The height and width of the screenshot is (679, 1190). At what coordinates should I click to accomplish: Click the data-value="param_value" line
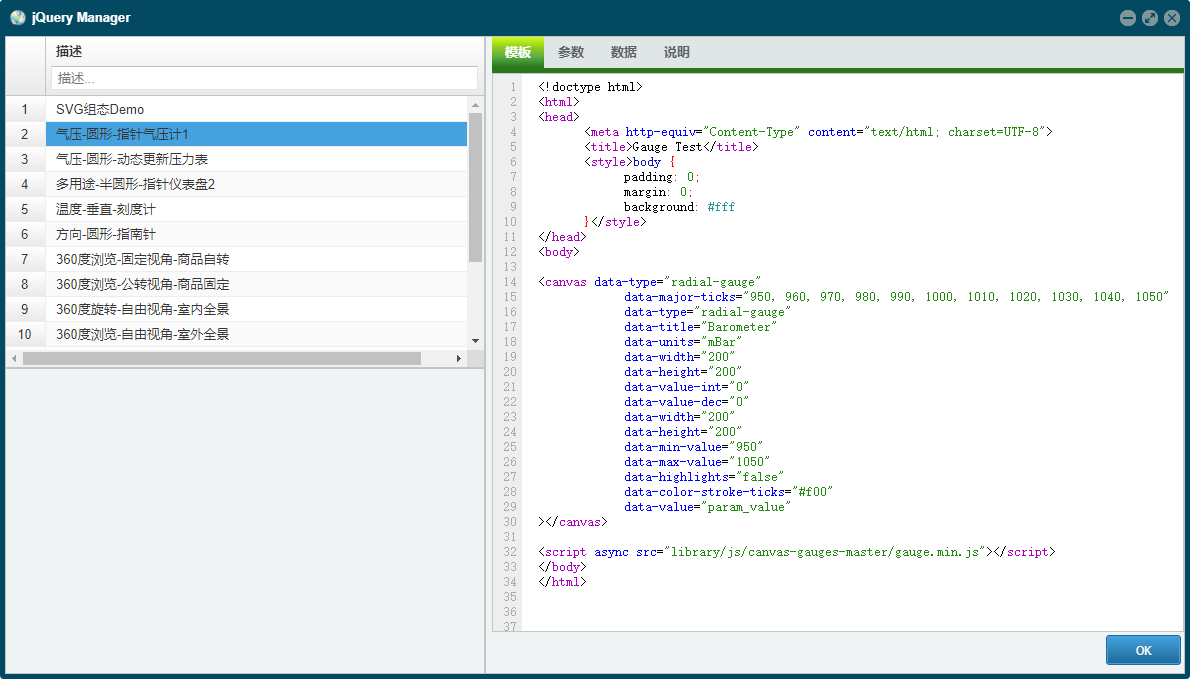point(707,507)
